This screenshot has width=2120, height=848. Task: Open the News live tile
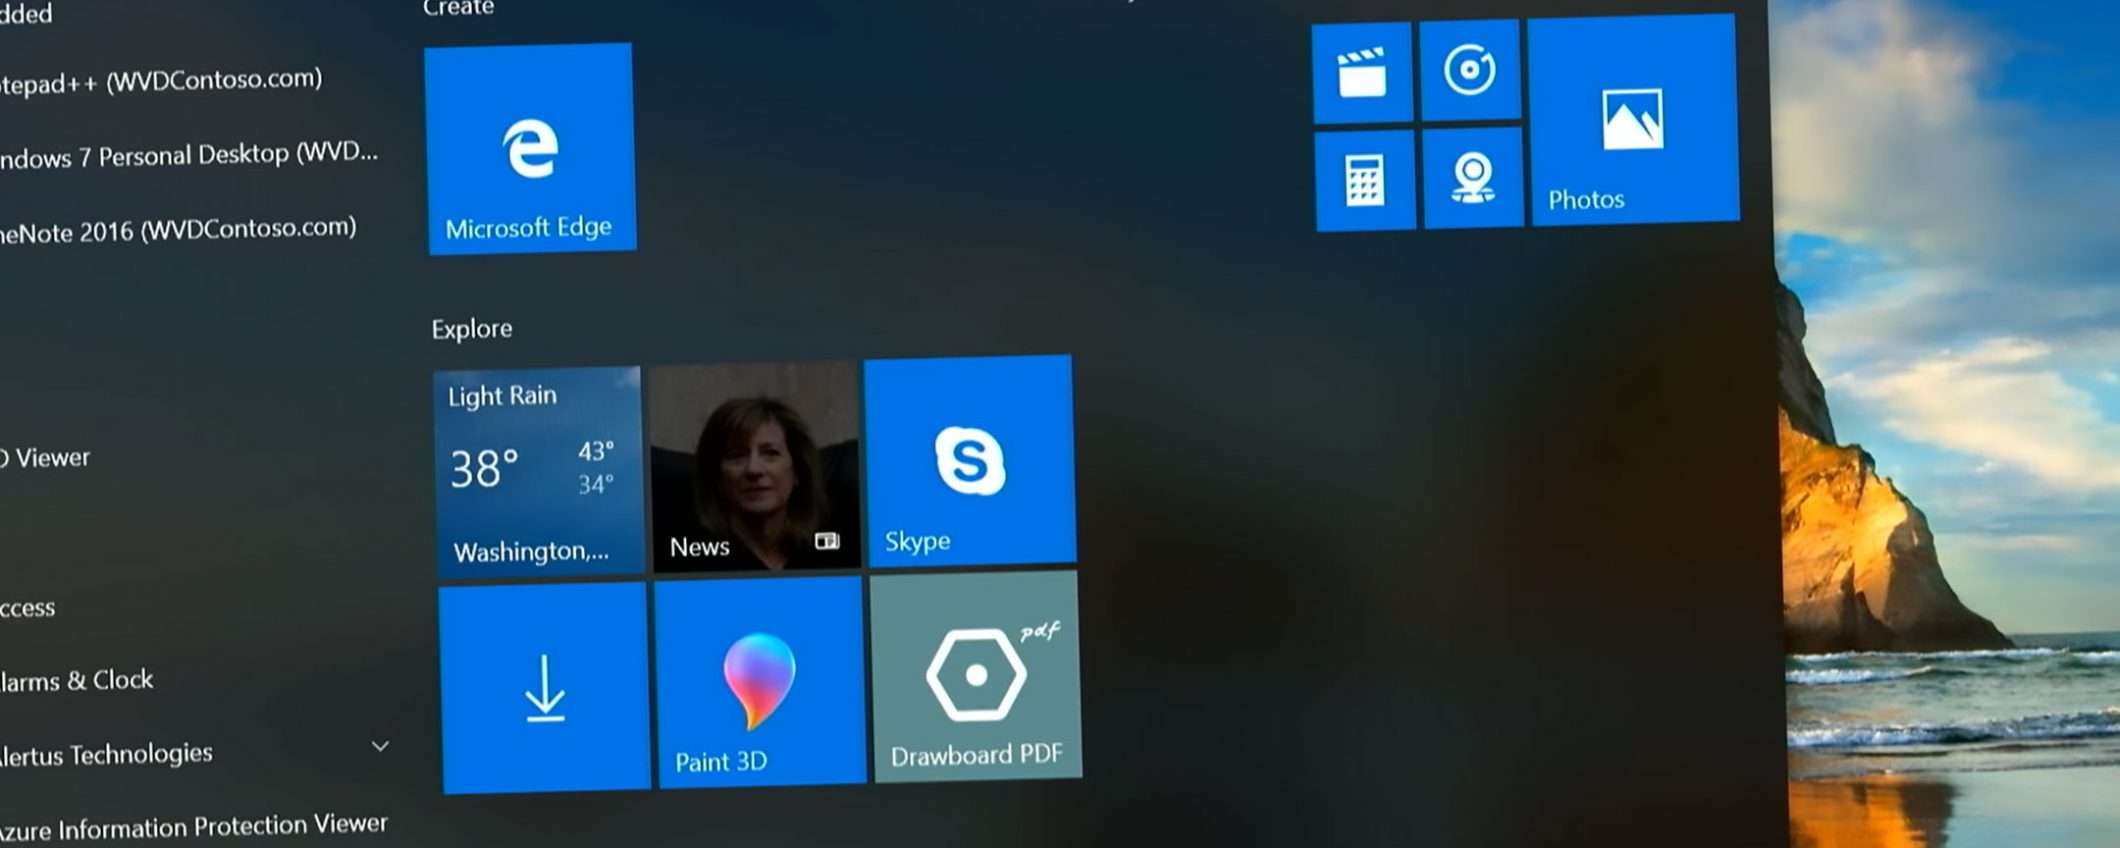point(755,467)
